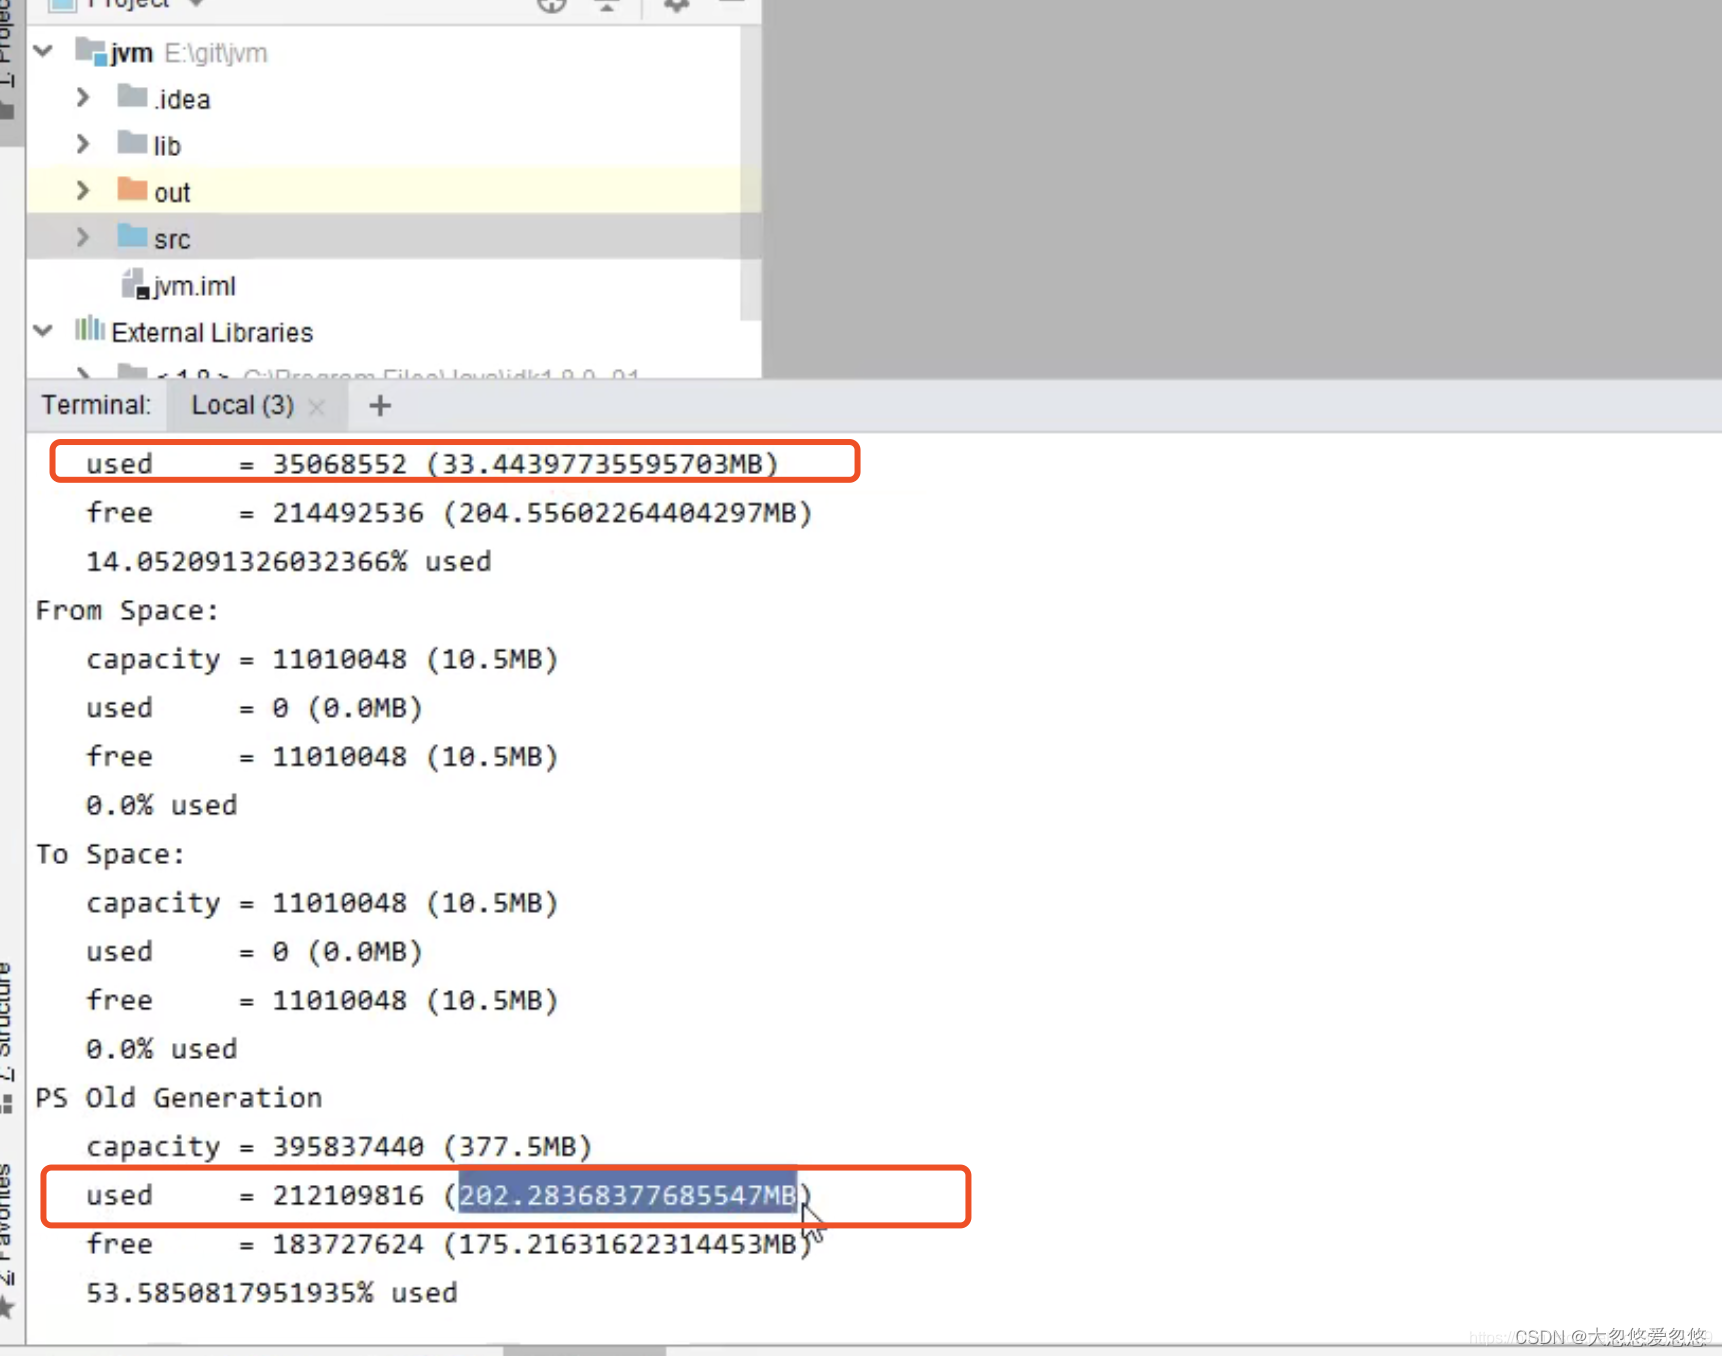Expand the .idea folder

click(x=83, y=98)
